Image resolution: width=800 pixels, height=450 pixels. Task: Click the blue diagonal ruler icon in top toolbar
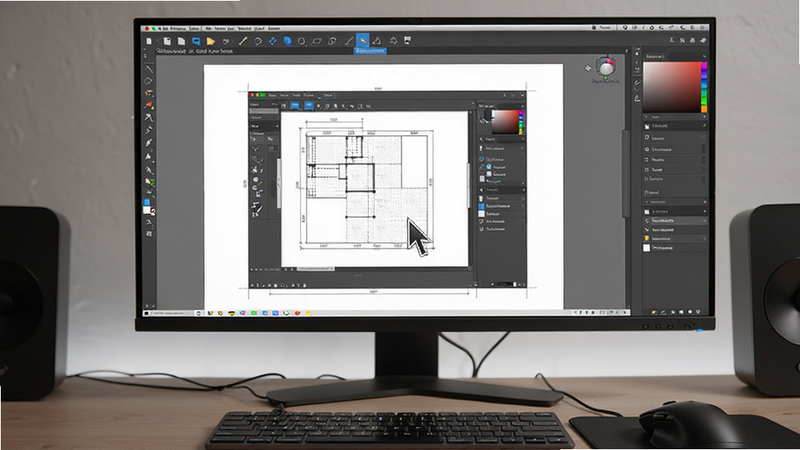coord(272,41)
